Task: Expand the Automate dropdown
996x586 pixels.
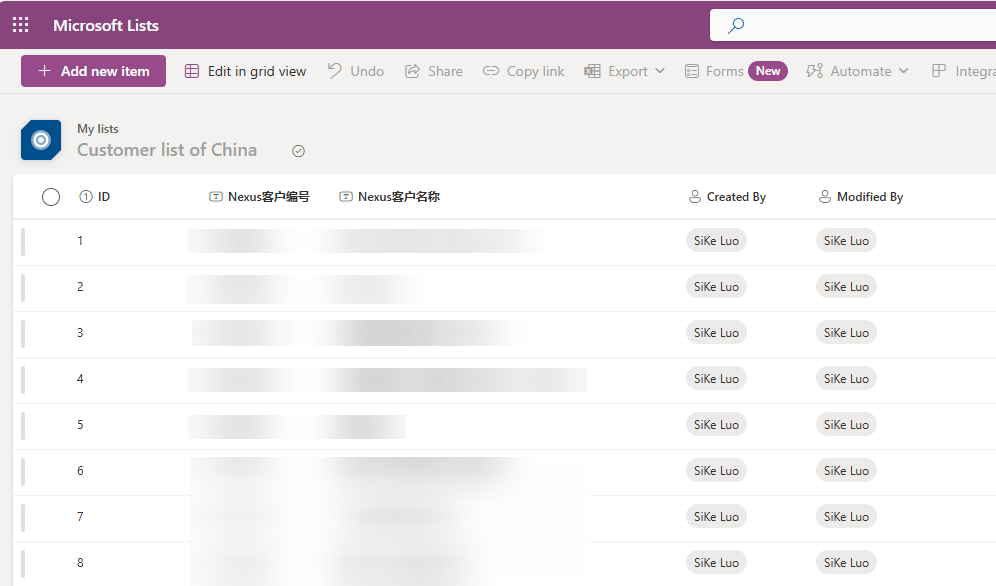Action: point(857,71)
